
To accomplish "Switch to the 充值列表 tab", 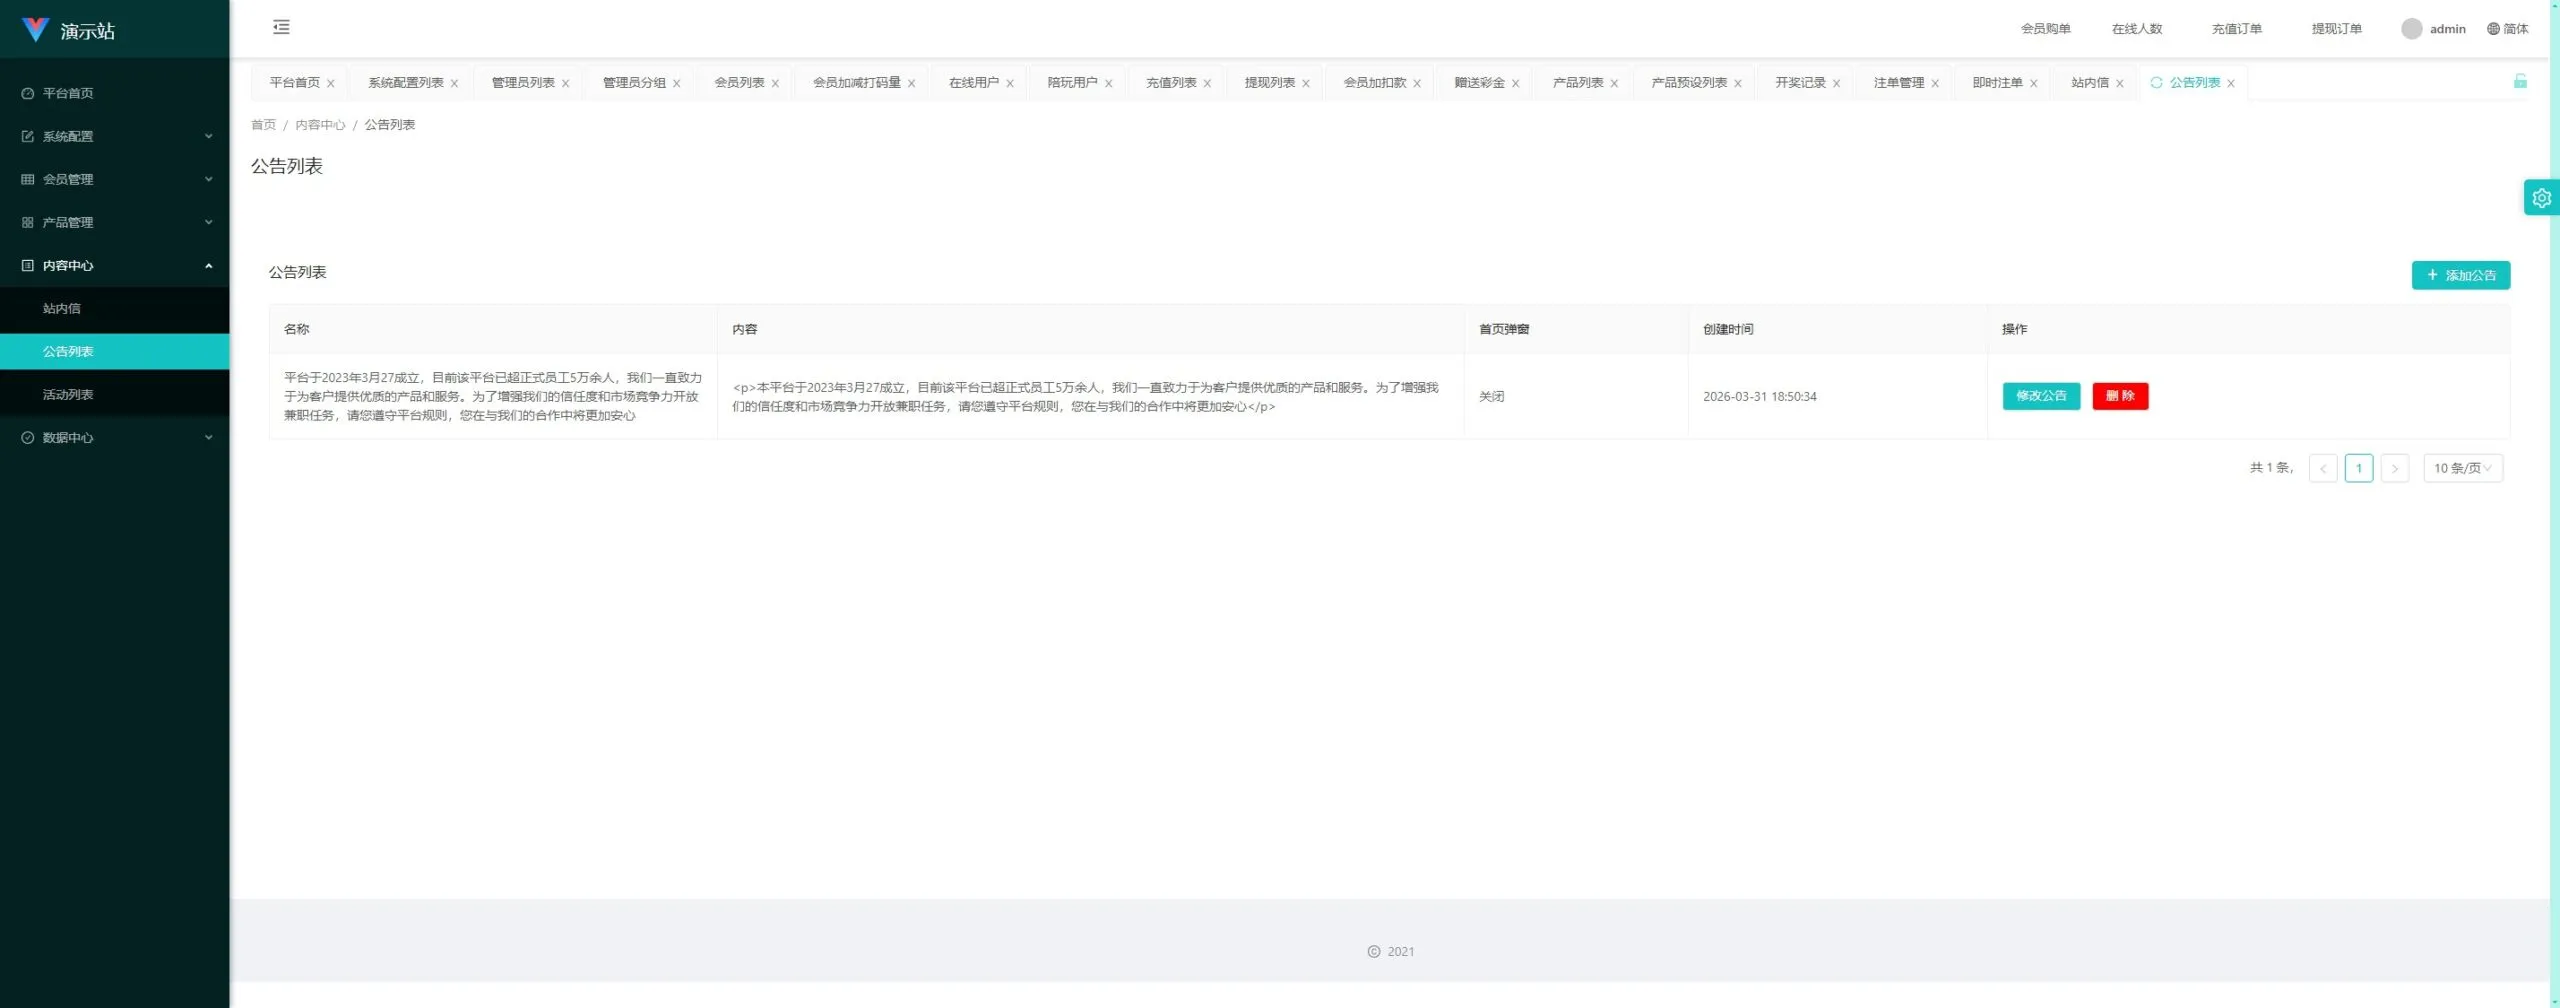I will [x=1171, y=83].
